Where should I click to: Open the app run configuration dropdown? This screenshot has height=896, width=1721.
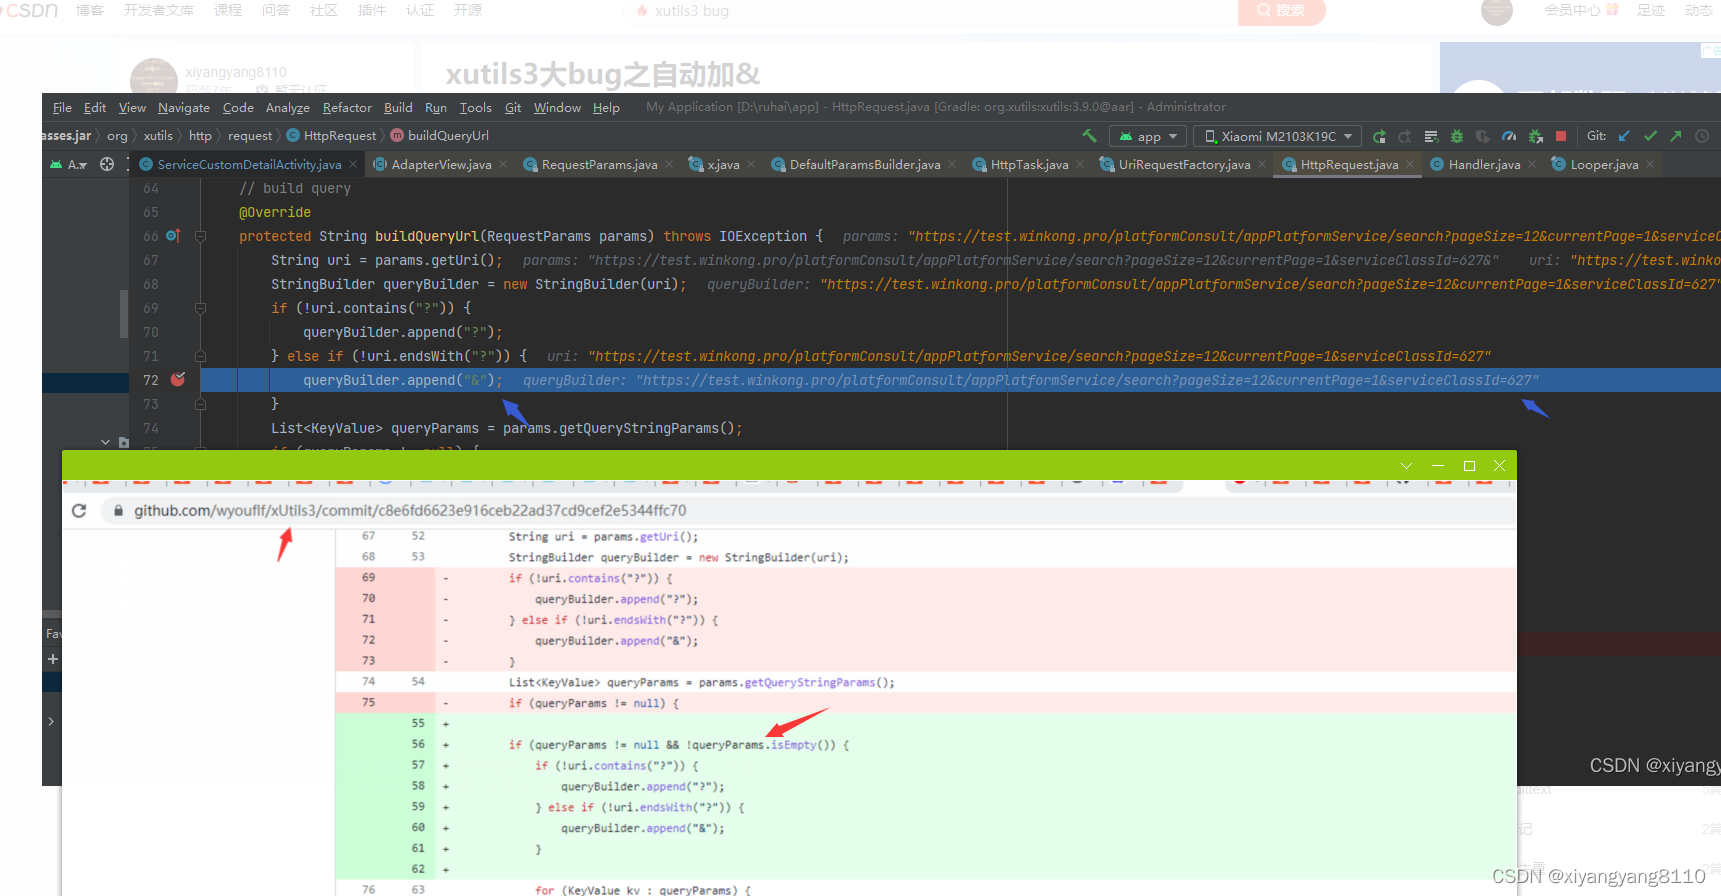[1148, 136]
